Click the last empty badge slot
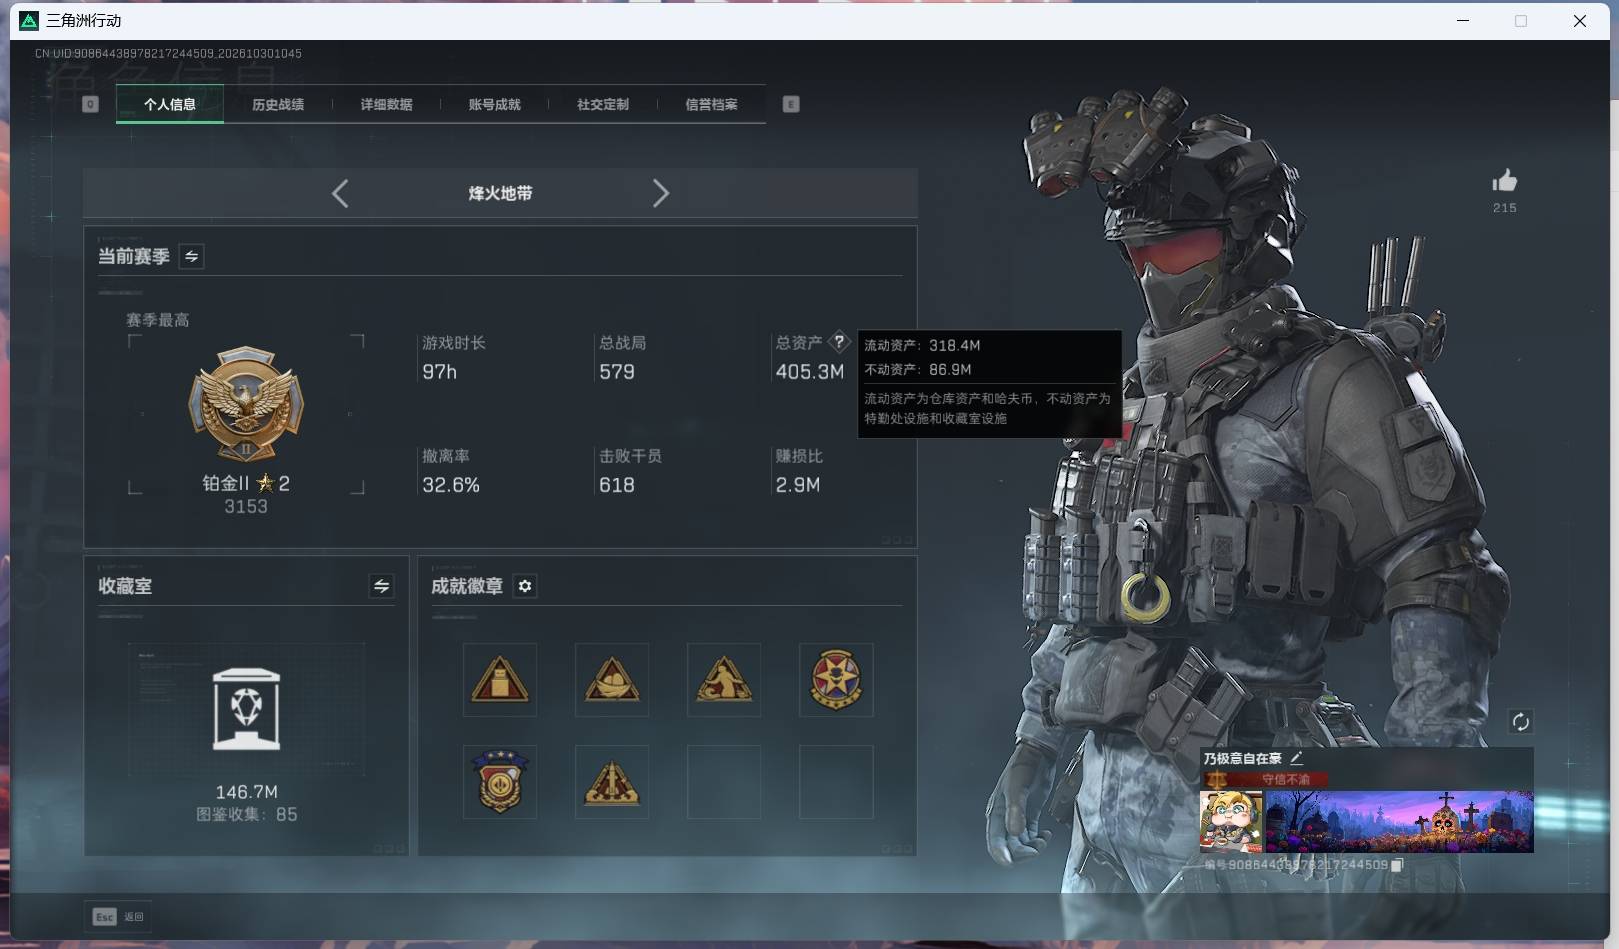1619x949 pixels. click(836, 782)
